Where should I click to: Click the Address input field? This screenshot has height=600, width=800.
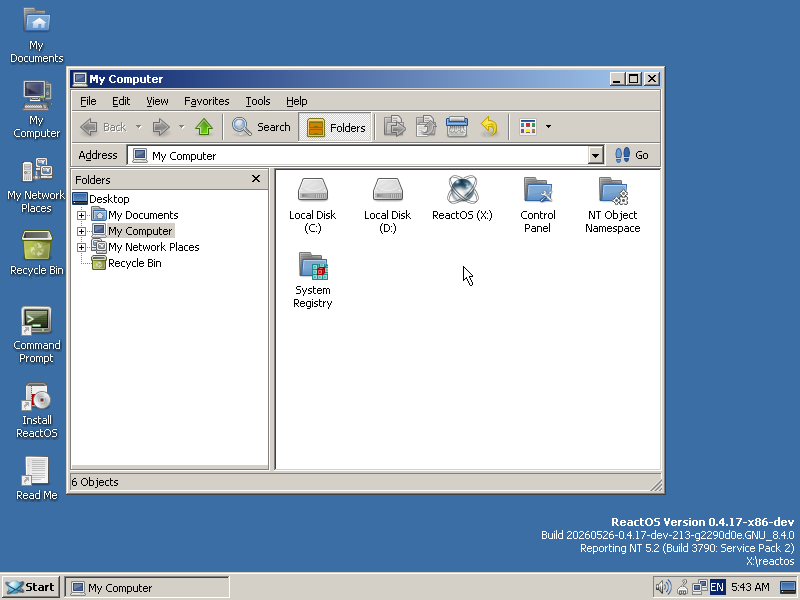tap(359, 156)
